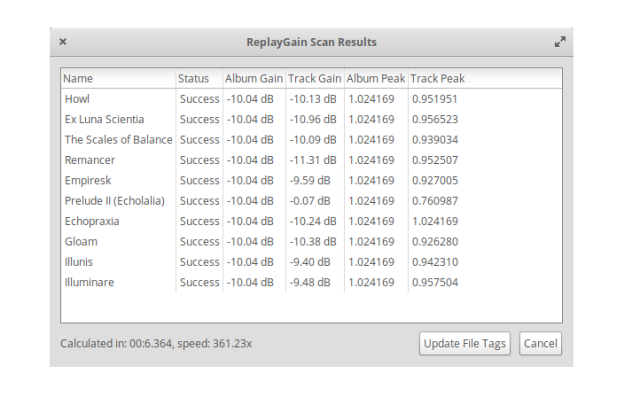Image resolution: width=624 pixels, height=420 pixels.
Task: Click the Album Gain column header
Action: (253, 78)
